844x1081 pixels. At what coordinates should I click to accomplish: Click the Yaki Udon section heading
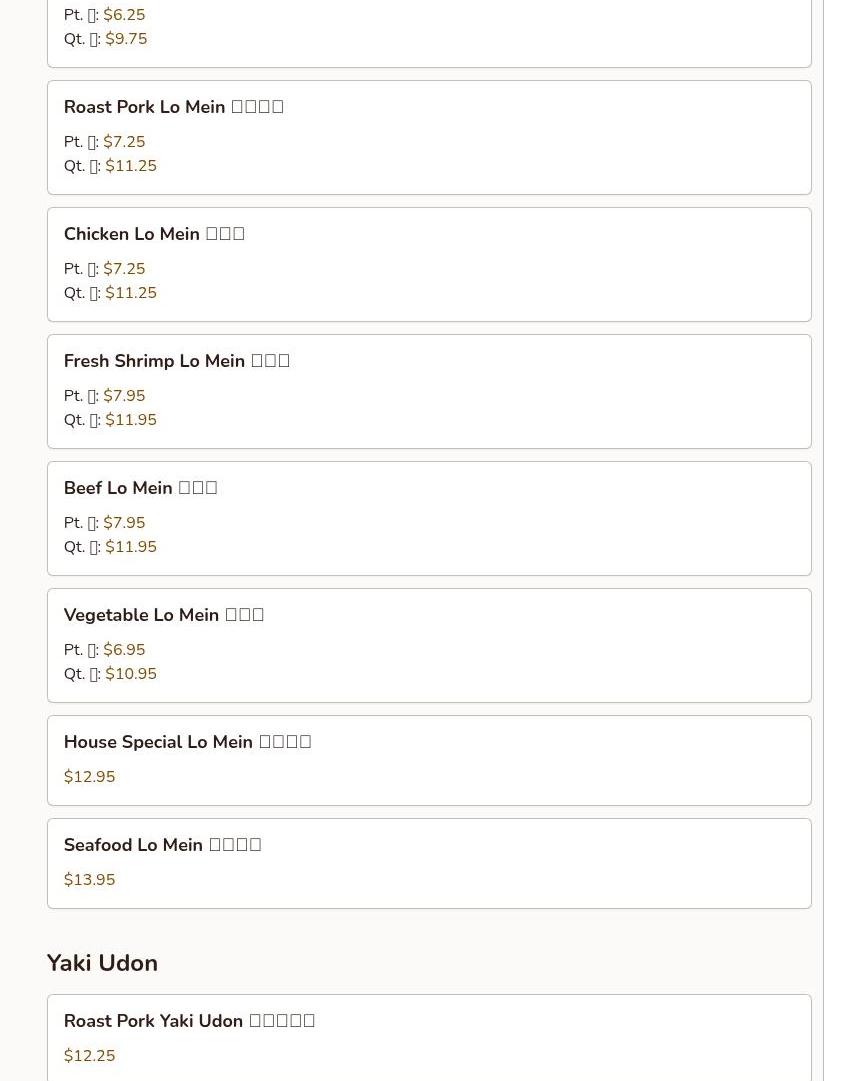click(102, 963)
